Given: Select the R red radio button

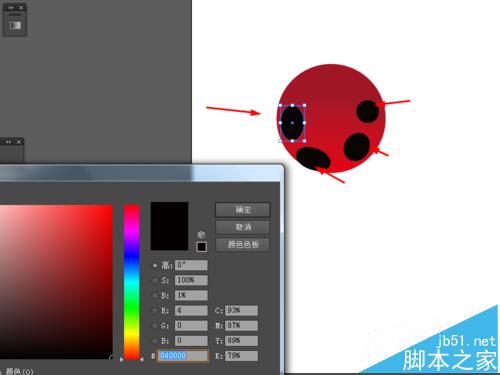Looking at the screenshot, I should 155,311.
